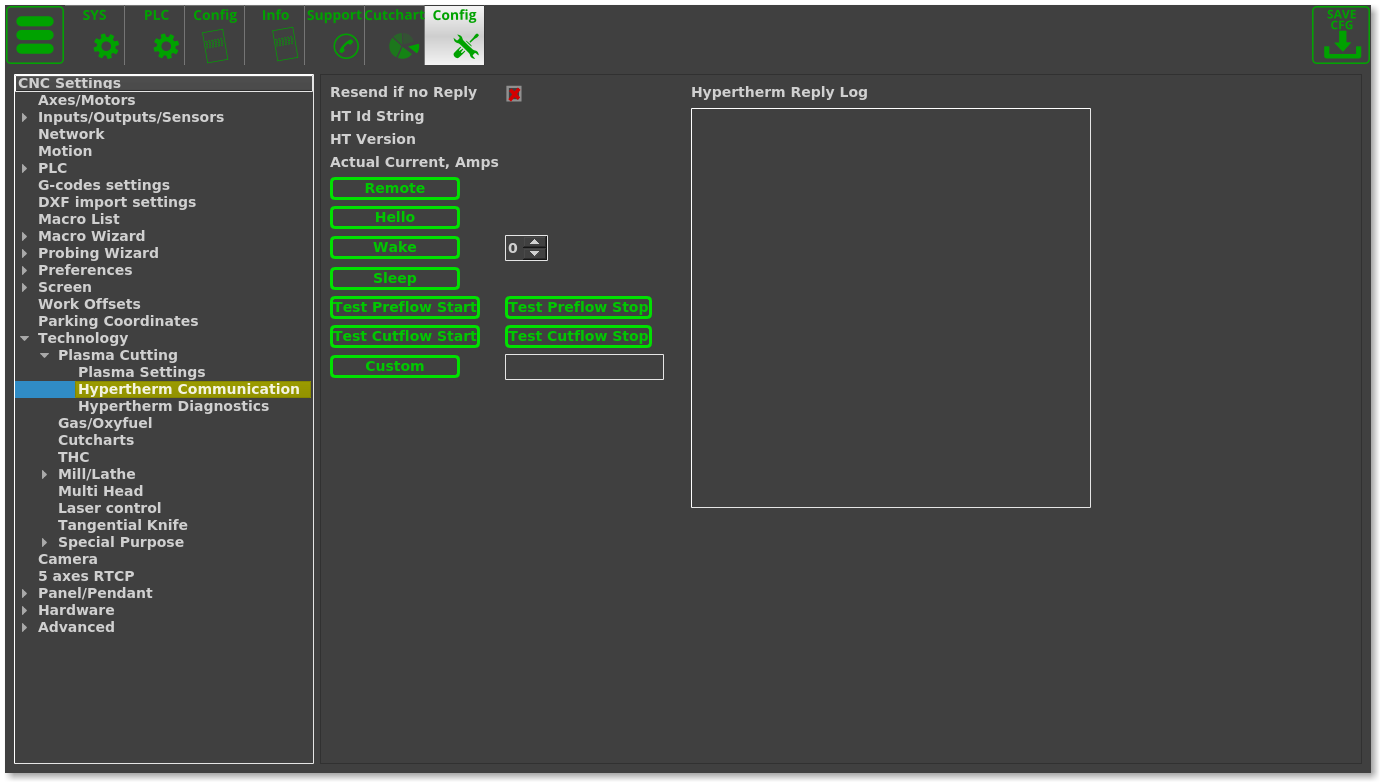This screenshot has height=782, width=1380.
Task: Increase the Wake value with up arrow
Action: tap(535, 242)
